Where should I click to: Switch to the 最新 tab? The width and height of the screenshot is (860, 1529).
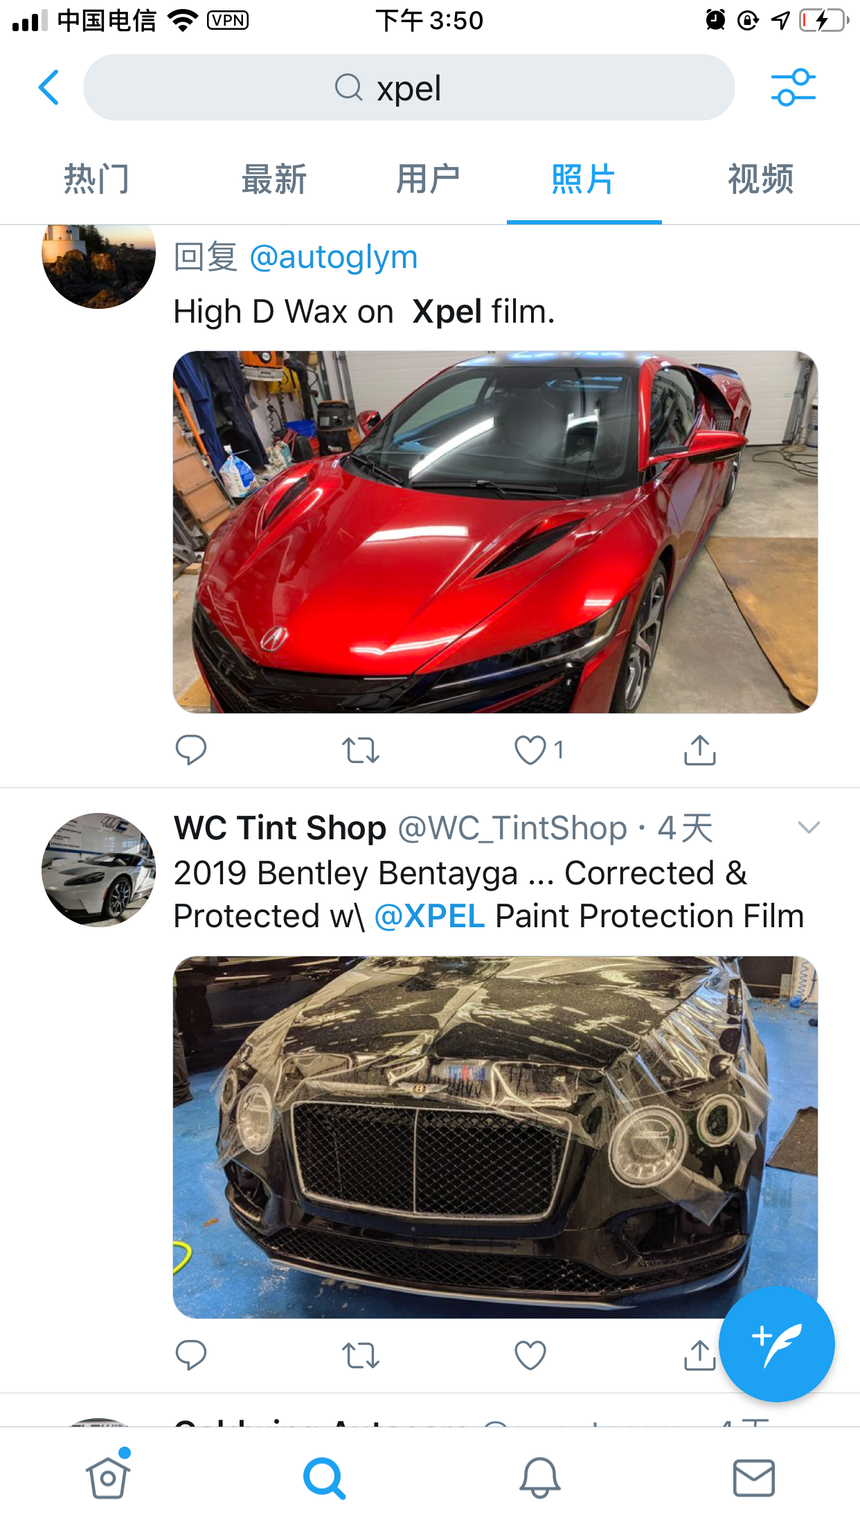point(273,179)
